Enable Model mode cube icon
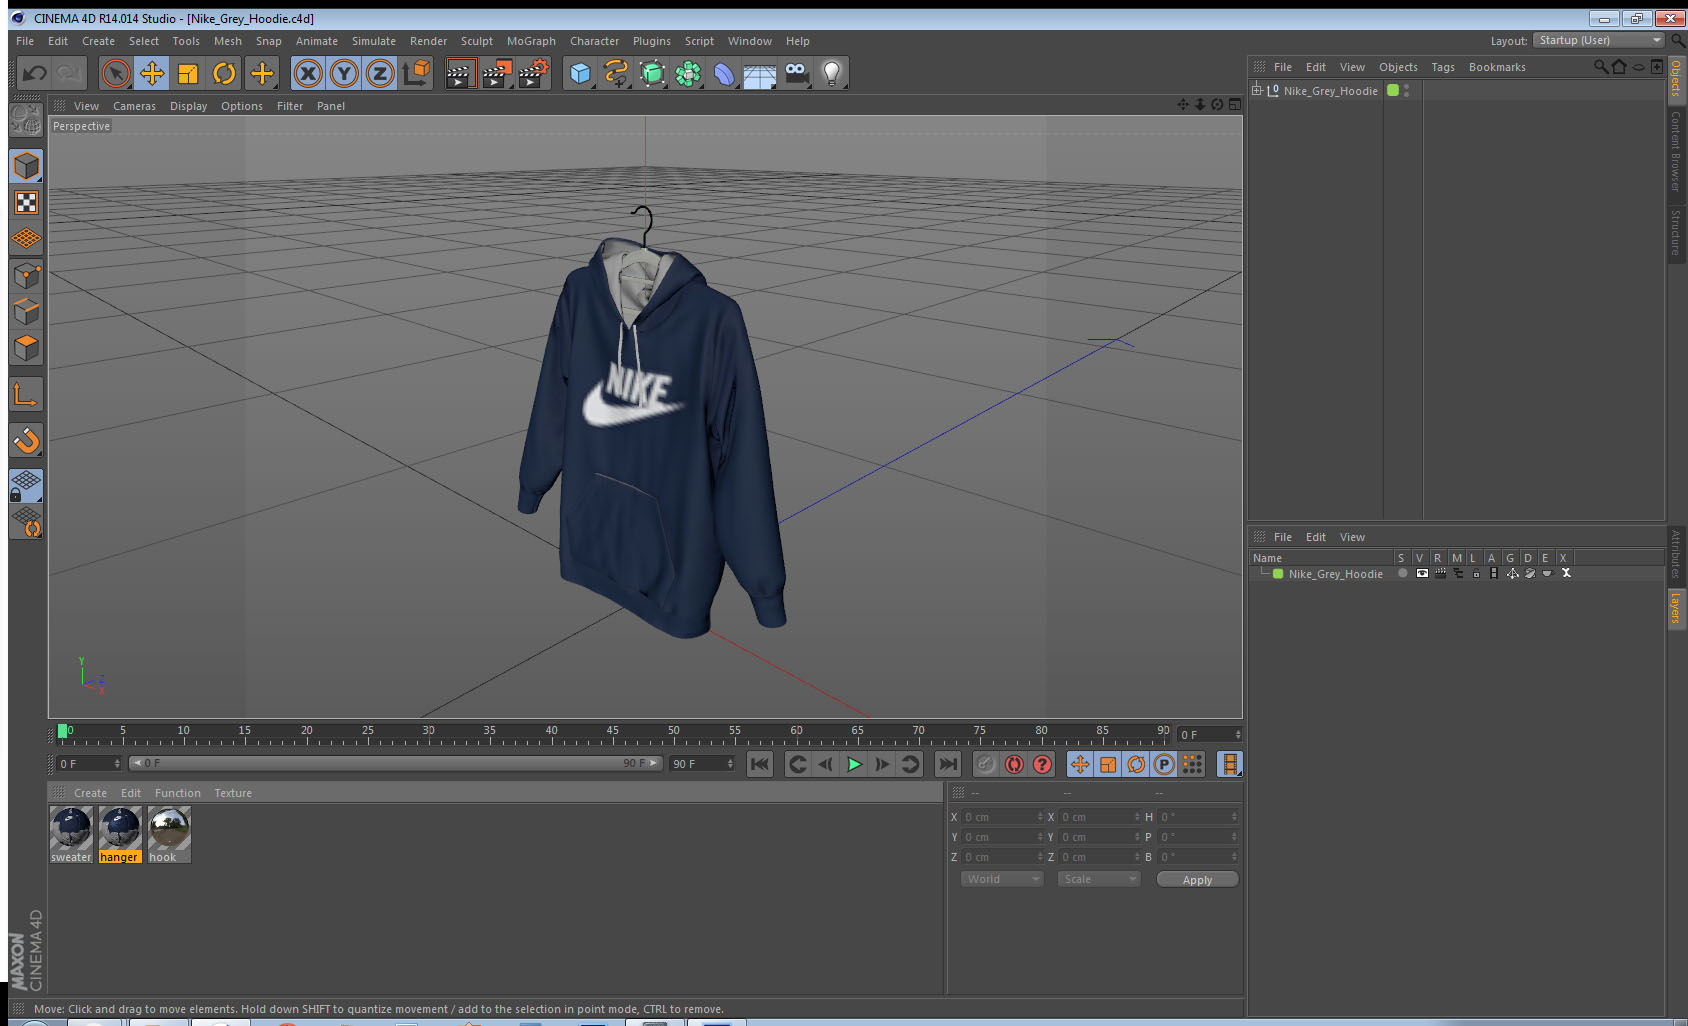The width and height of the screenshot is (1688, 1026). coord(26,166)
